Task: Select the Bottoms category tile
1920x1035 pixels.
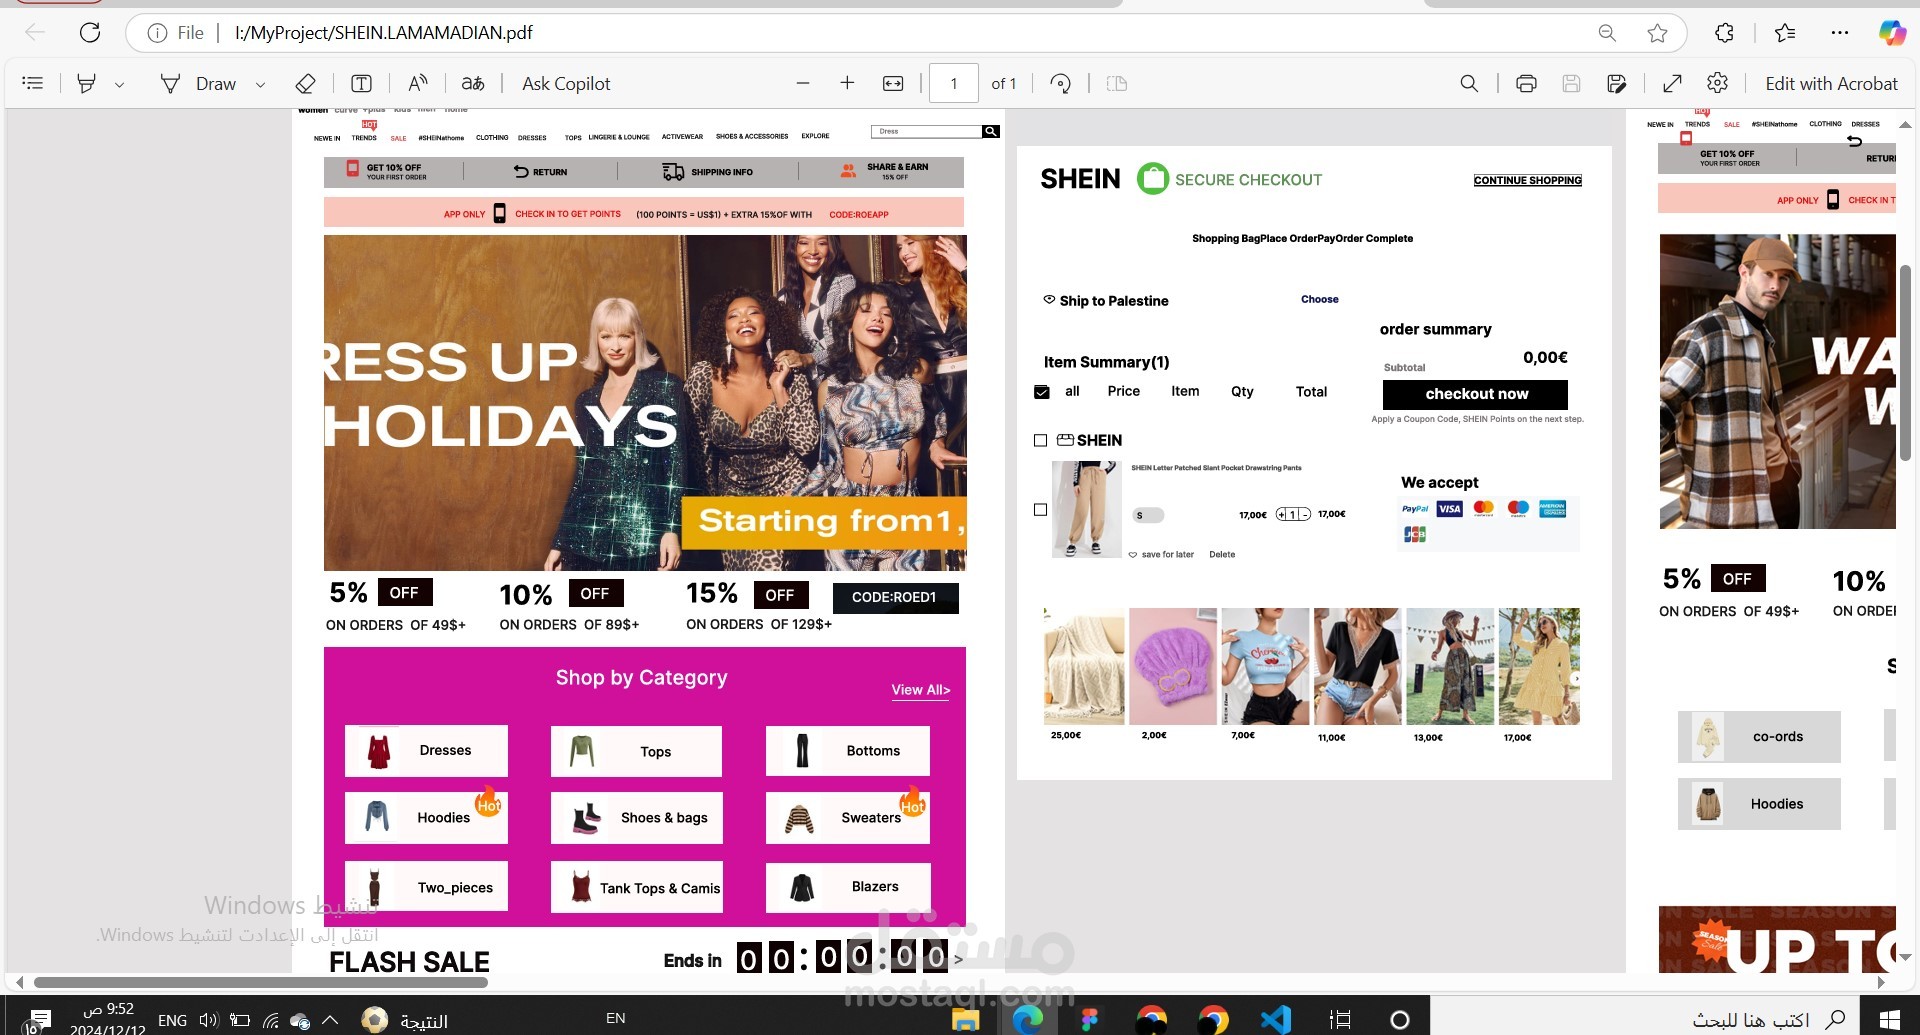Action: click(848, 751)
